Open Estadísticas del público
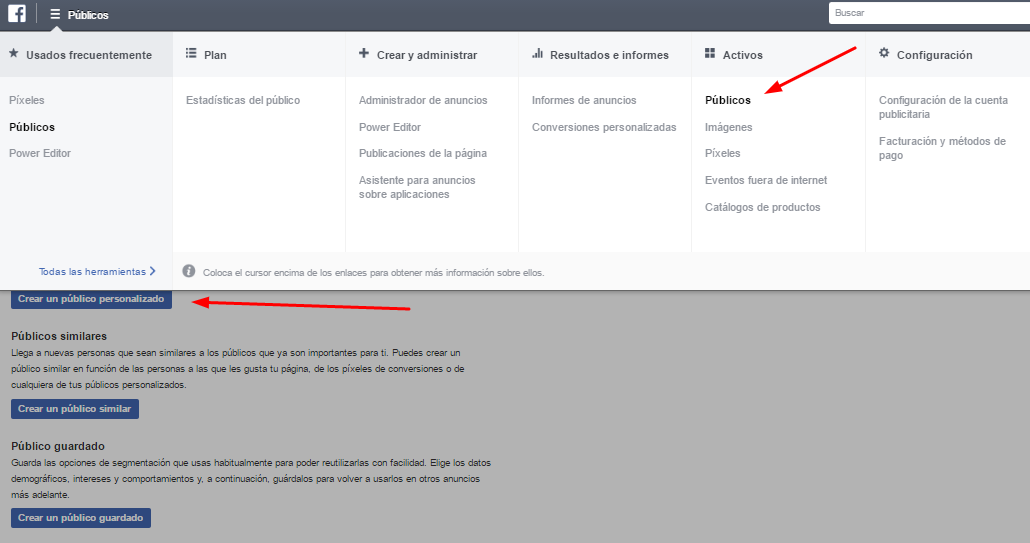 (x=243, y=100)
